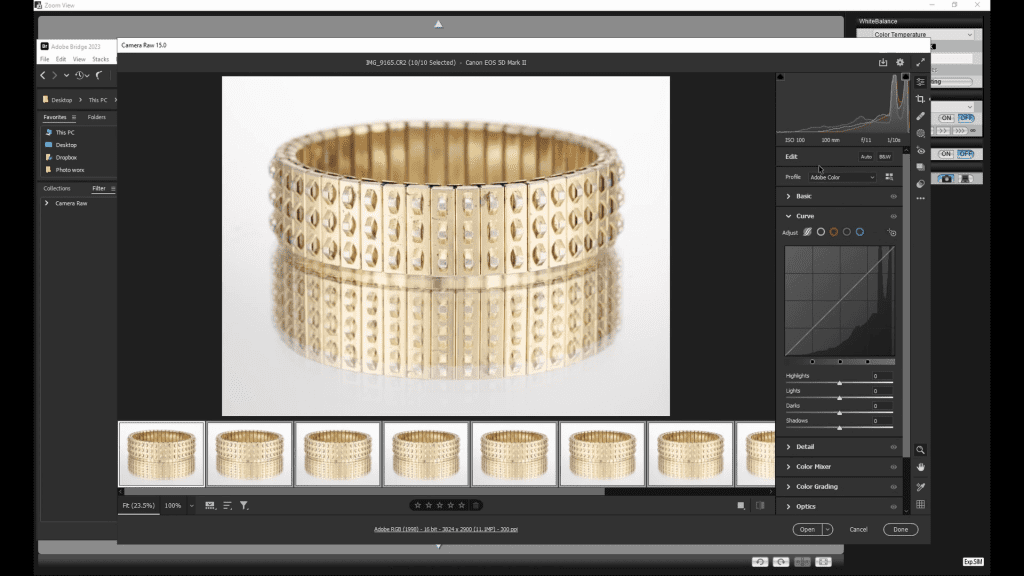Open the filmstrip filter funnel icon
Image resolution: width=1024 pixels, height=576 pixels.
click(244, 505)
